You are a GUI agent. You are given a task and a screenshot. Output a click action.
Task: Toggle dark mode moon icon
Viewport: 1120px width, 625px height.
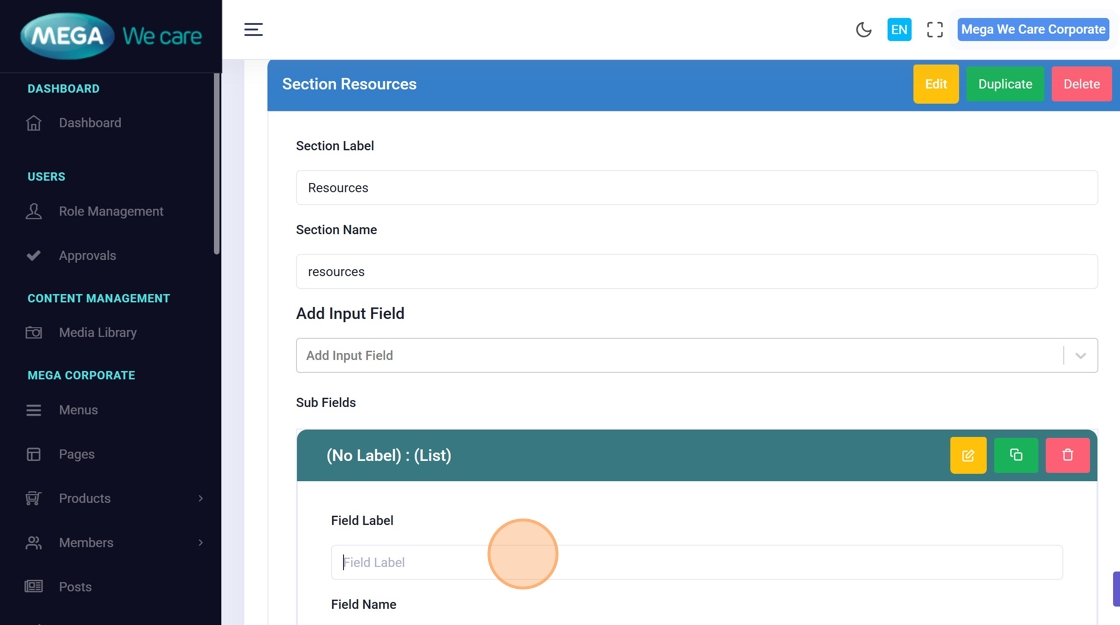pyautogui.click(x=864, y=30)
